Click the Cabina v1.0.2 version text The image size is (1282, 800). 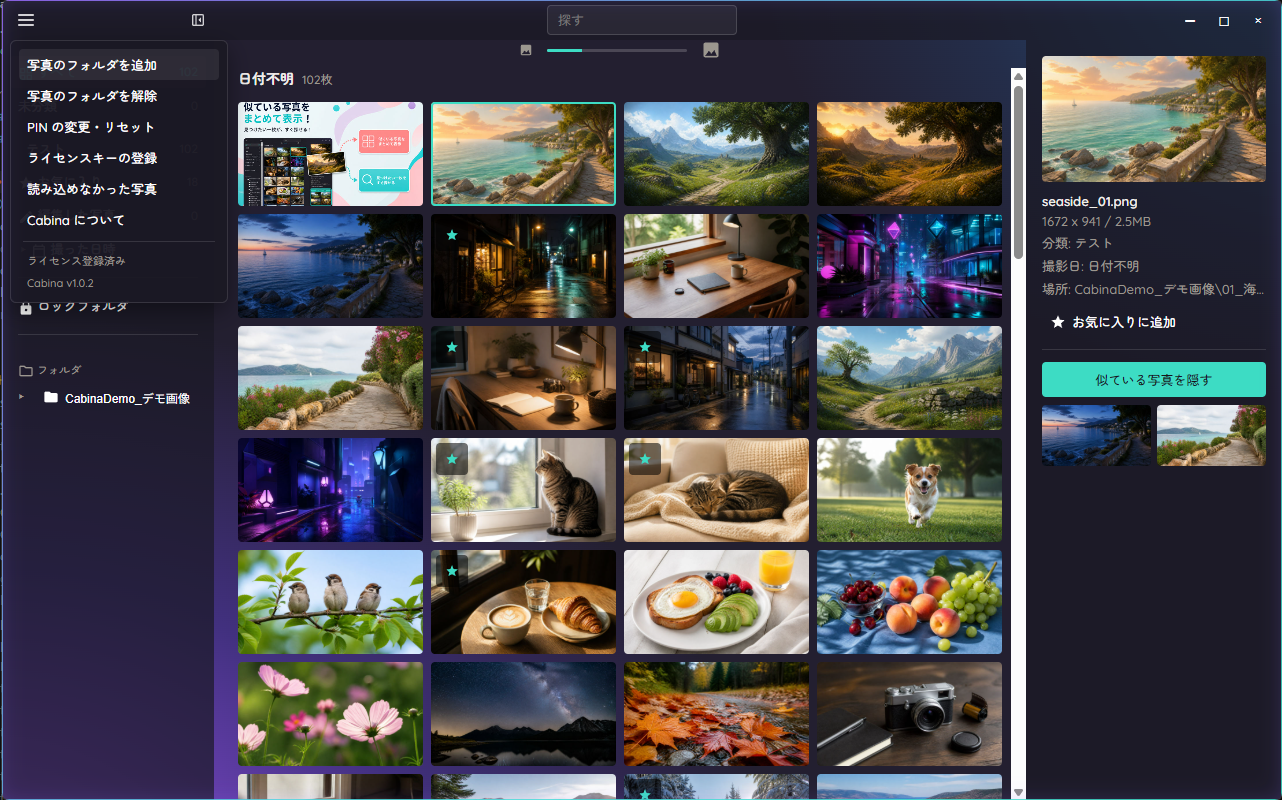(x=60, y=283)
